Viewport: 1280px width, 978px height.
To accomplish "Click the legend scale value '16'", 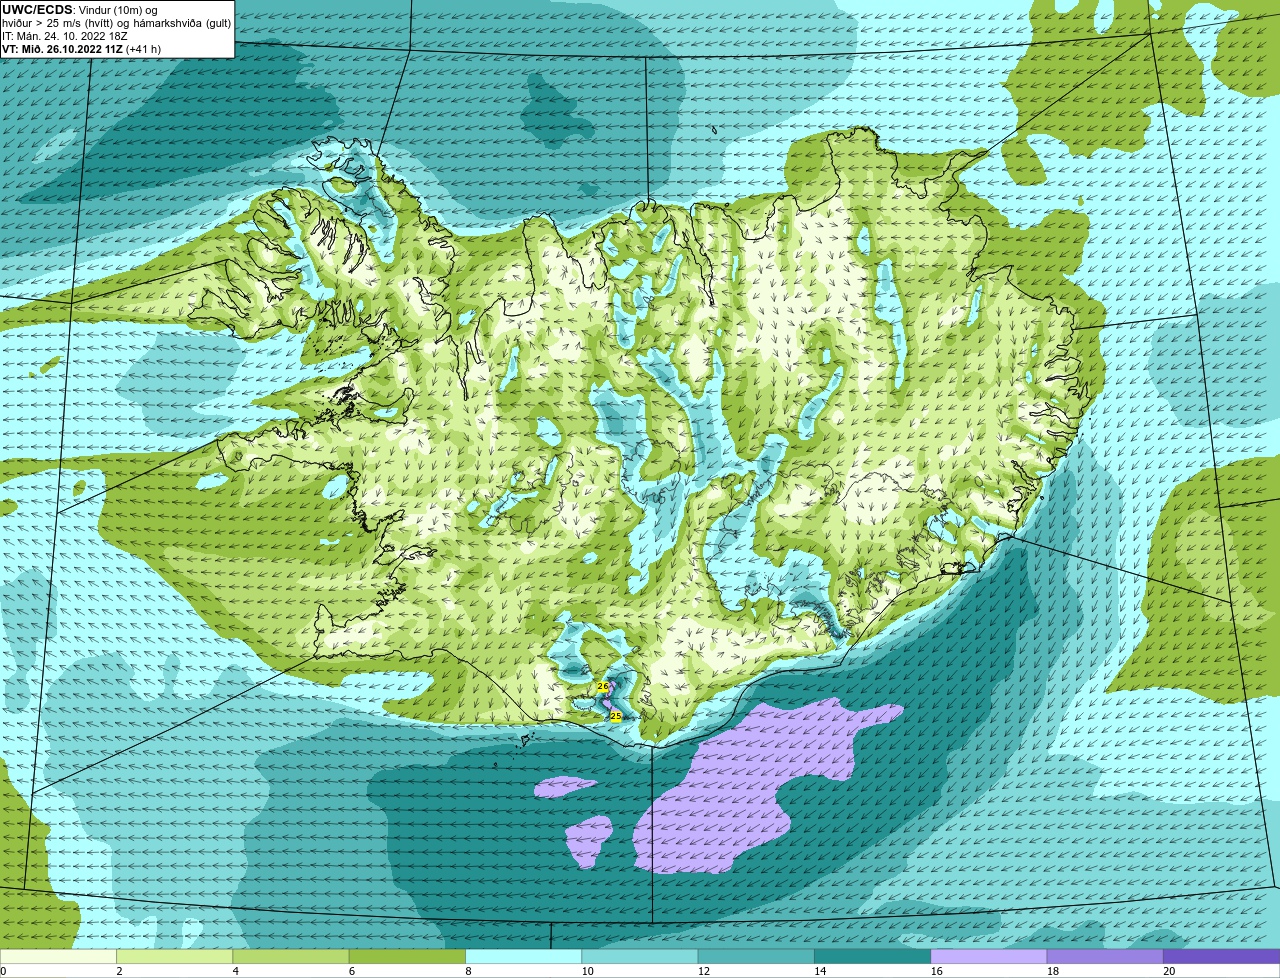I will point(936,971).
